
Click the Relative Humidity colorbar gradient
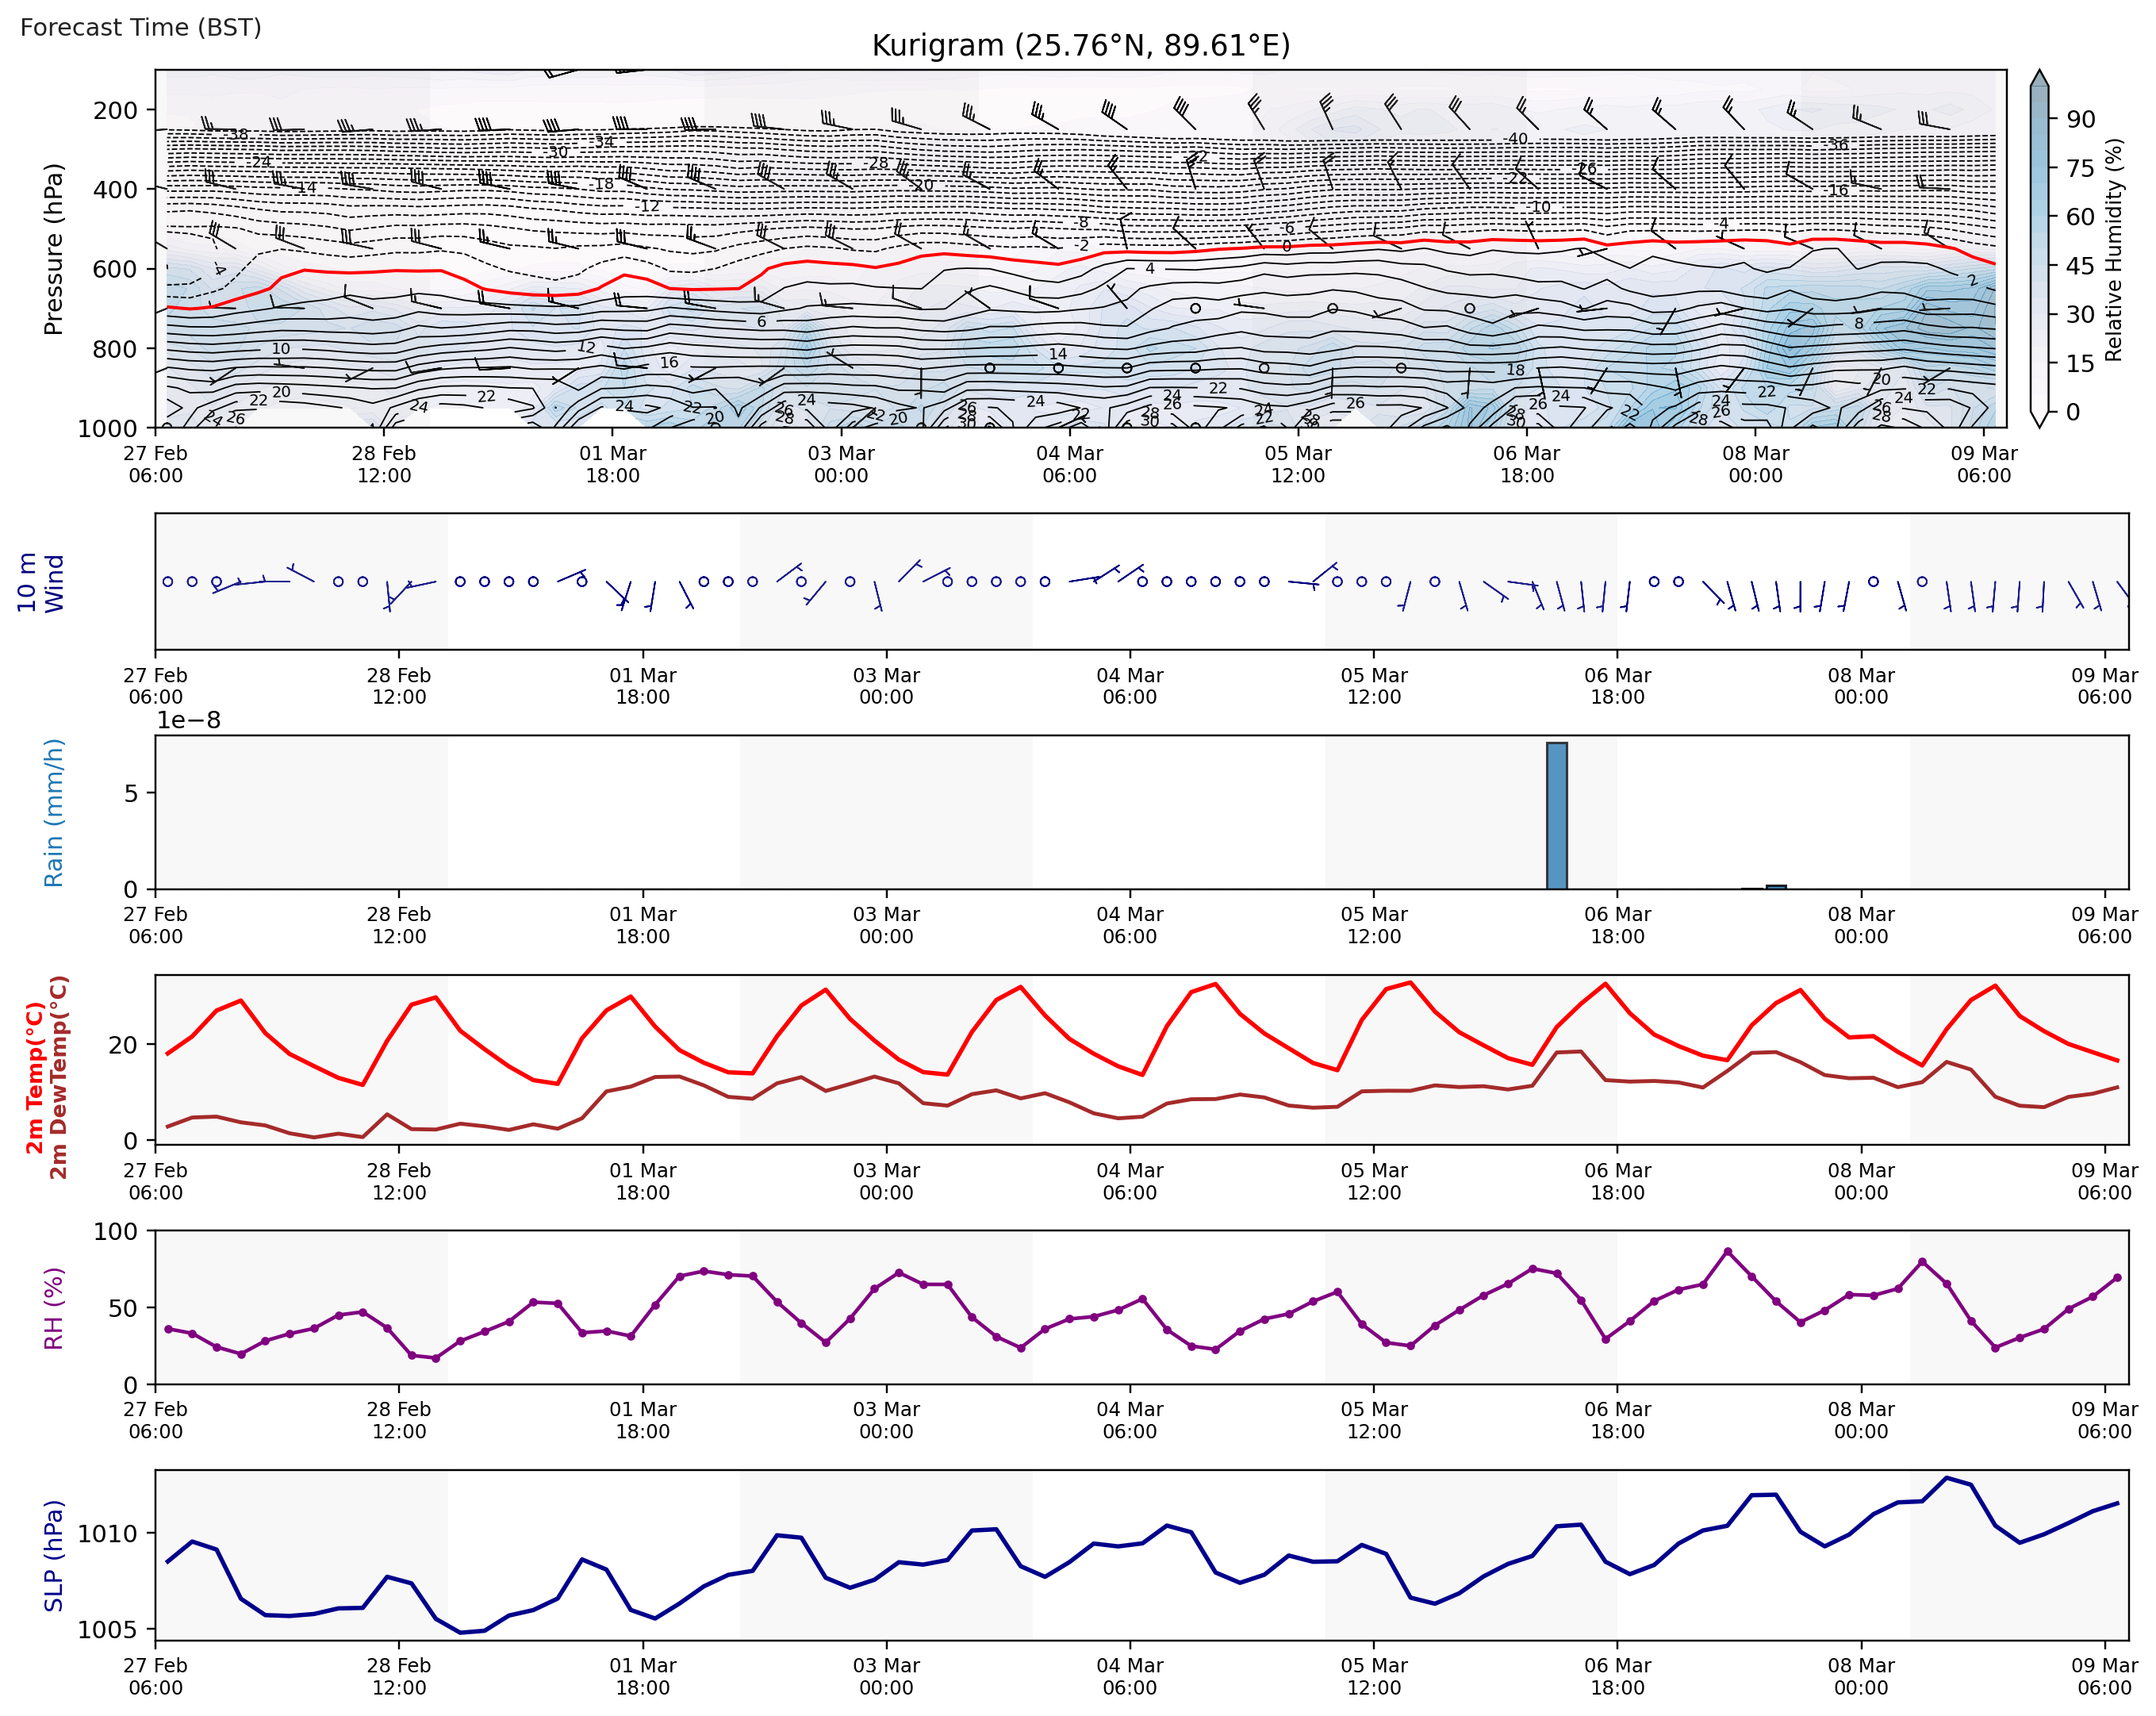coord(2039,250)
